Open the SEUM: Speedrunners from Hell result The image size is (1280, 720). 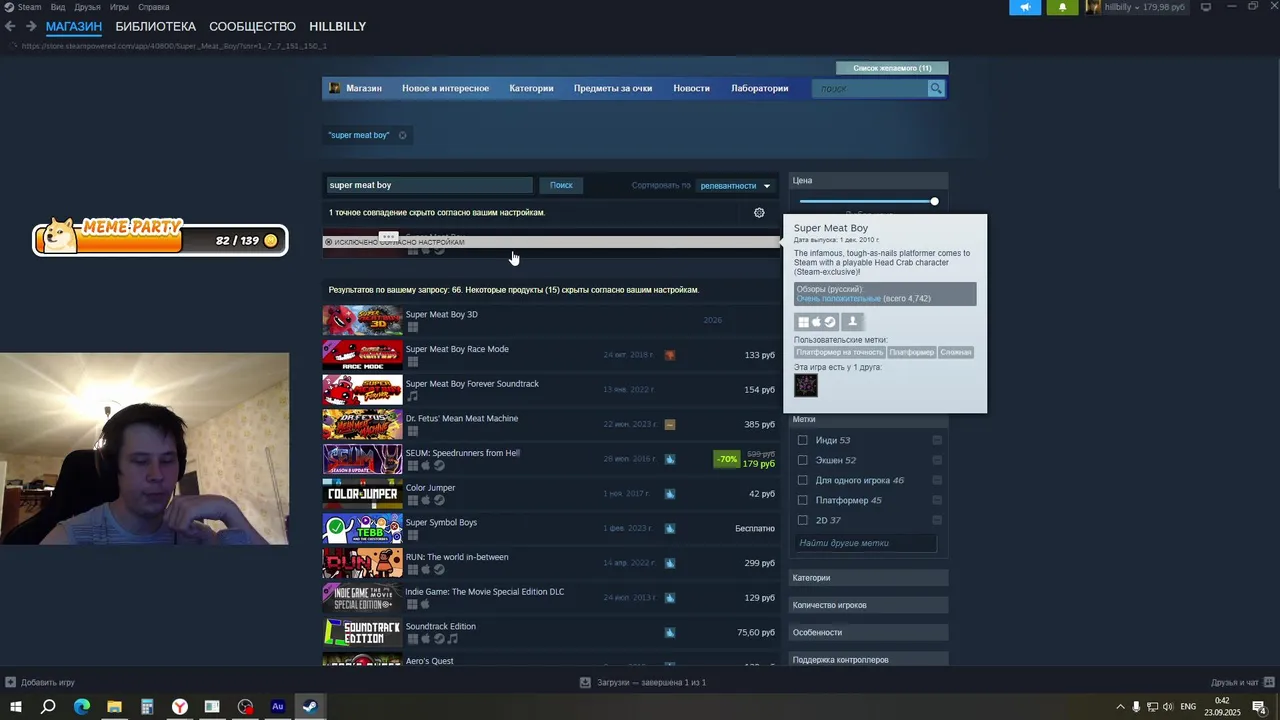coord(550,459)
